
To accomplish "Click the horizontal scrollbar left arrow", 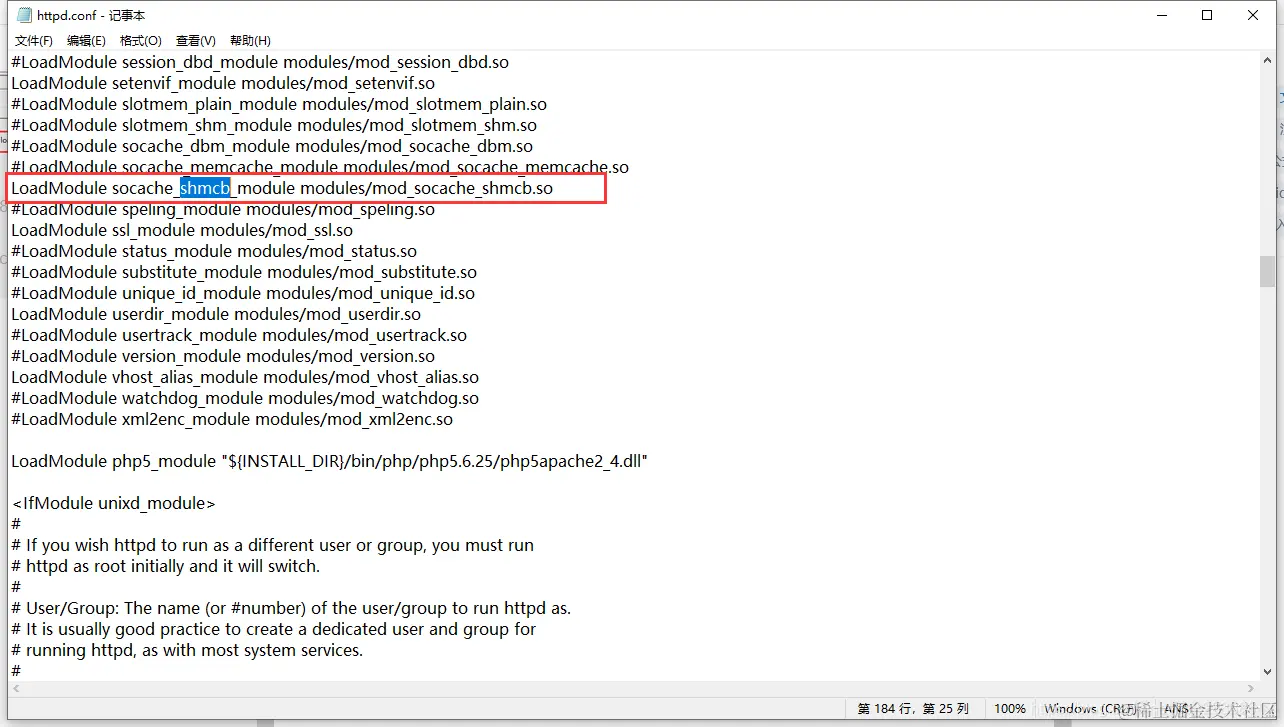I will coord(16,689).
